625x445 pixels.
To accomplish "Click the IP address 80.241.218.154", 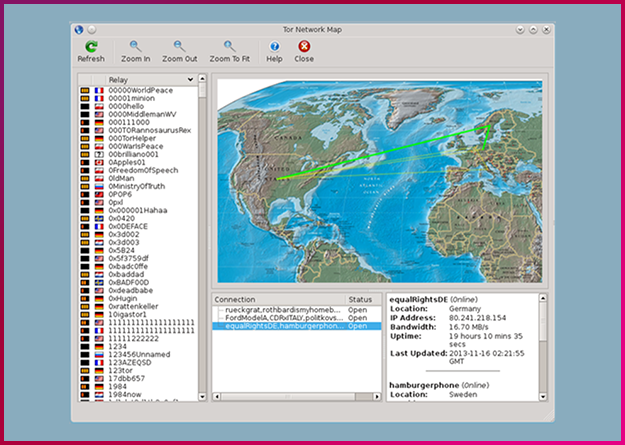I will click(478, 318).
